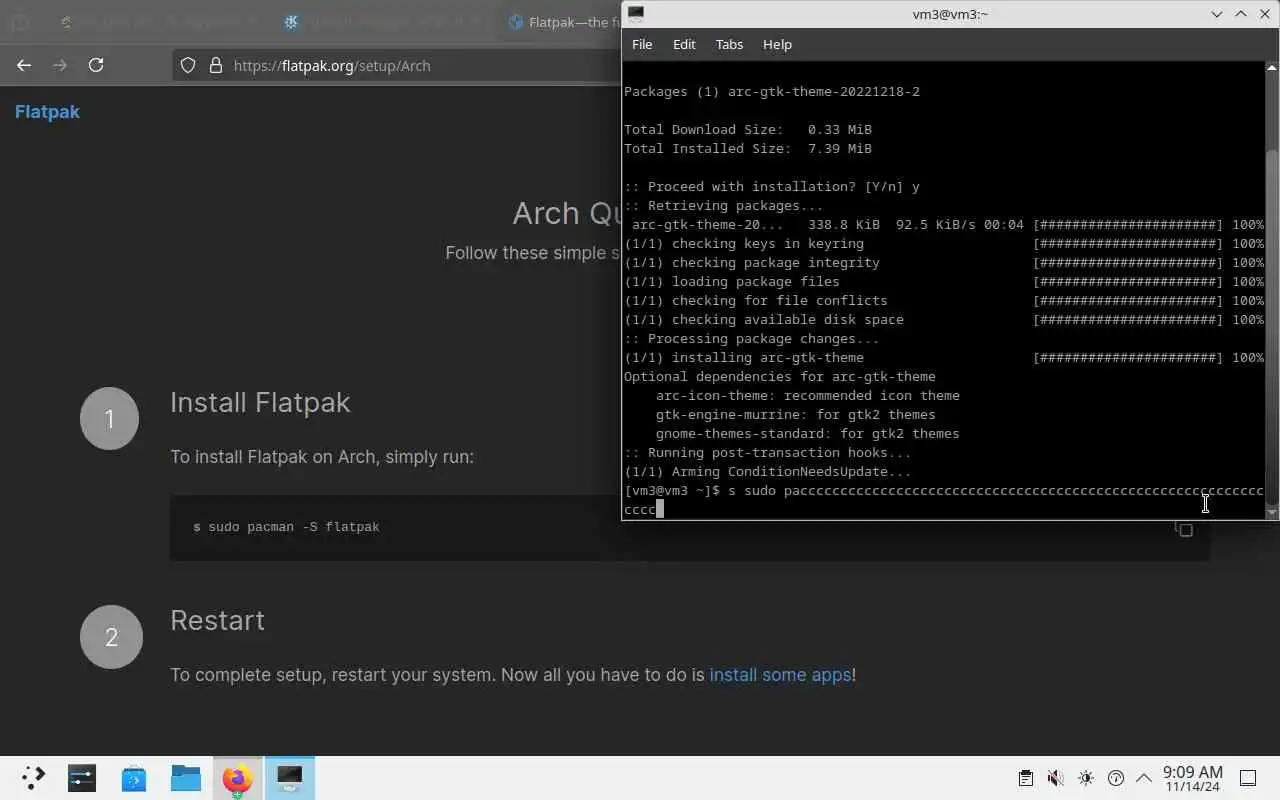Click the terminal scrollbar thumb

coord(1271,326)
